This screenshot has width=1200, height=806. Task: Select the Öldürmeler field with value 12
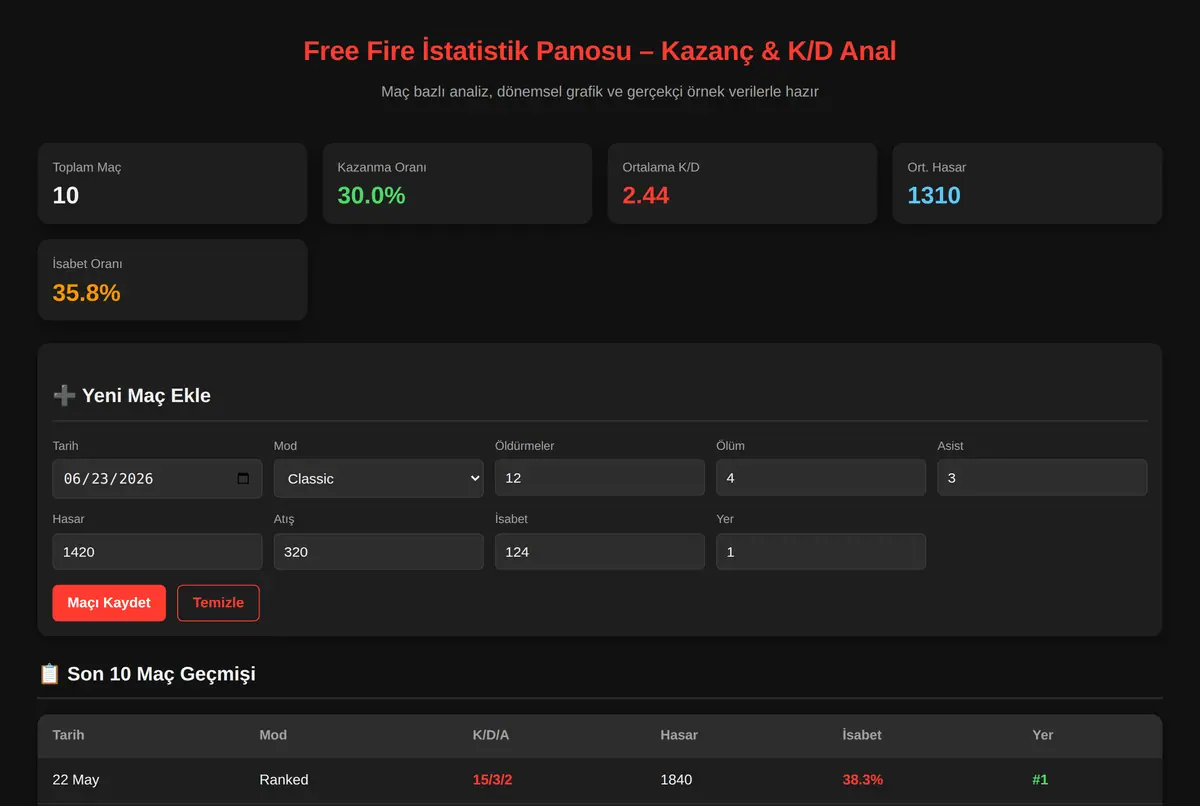pyautogui.click(x=600, y=478)
